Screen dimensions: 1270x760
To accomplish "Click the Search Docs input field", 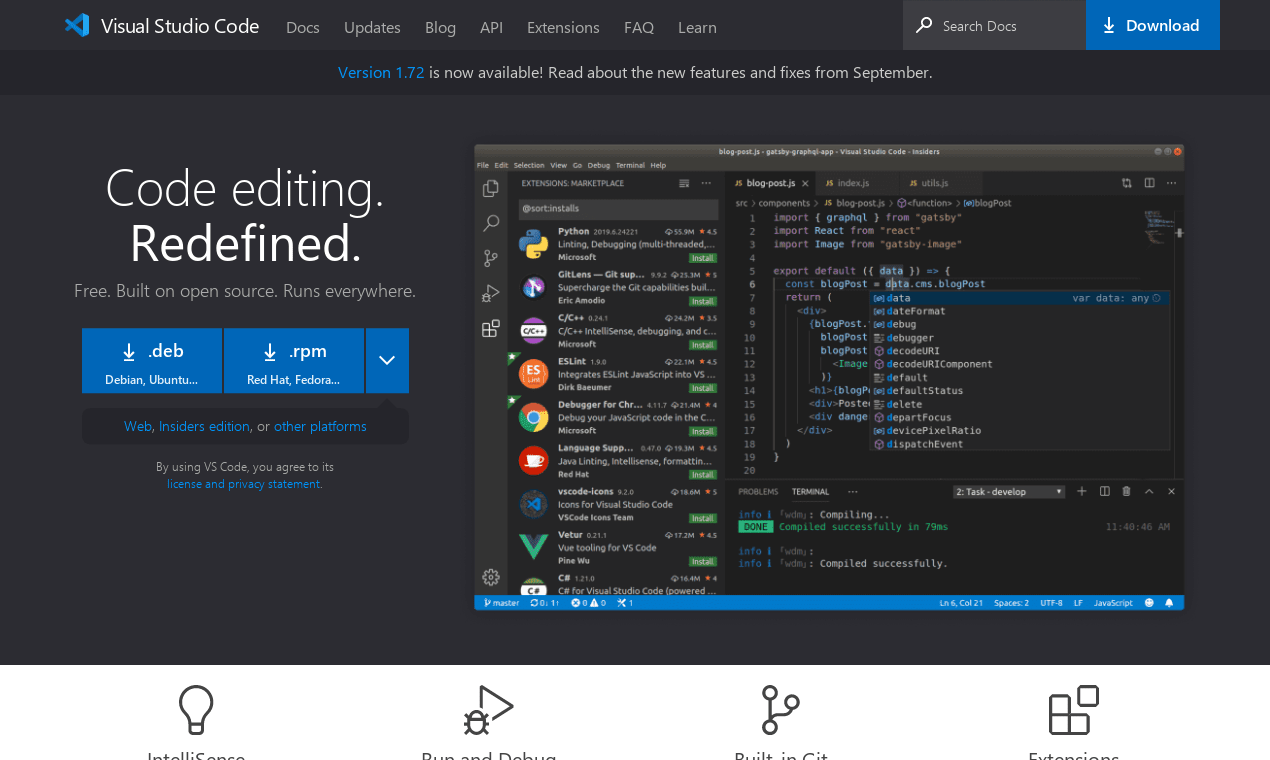I will coord(994,25).
